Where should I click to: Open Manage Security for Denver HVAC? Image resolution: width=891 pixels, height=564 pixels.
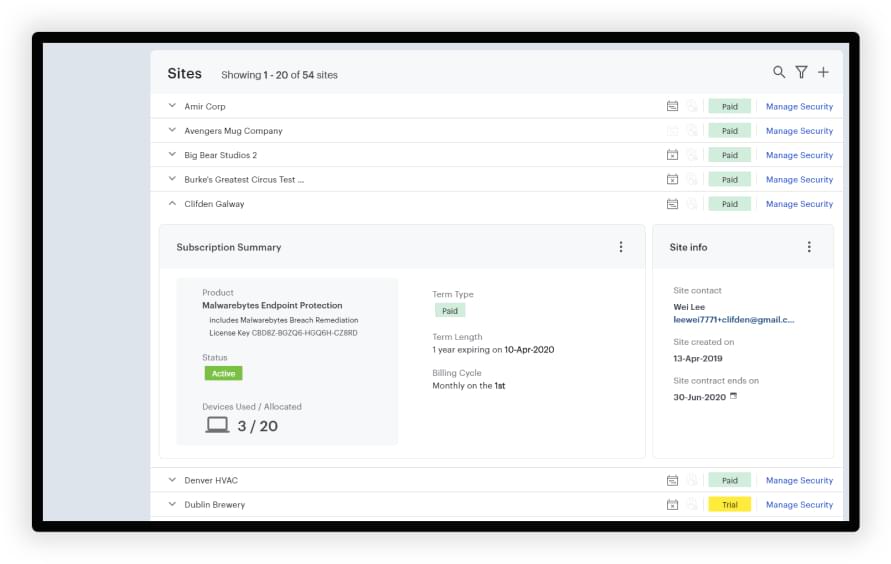(799, 481)
